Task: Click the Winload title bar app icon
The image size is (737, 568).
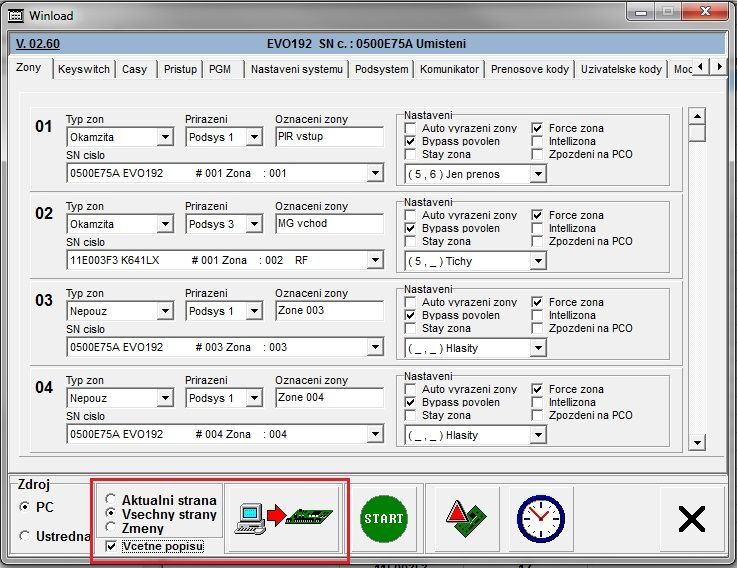Action: 15,16
